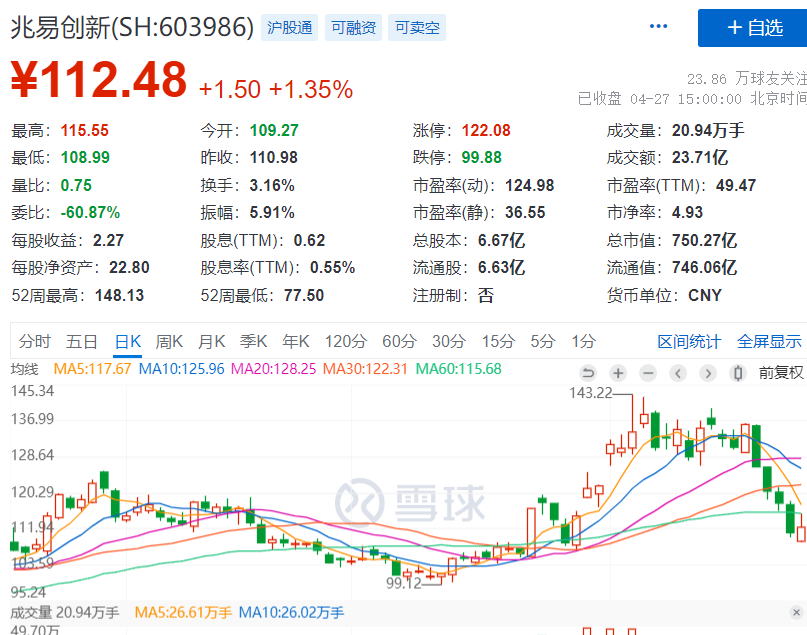Click the chart reset (undo) icon
Screen dimensions: 807x635
point(588,373)
